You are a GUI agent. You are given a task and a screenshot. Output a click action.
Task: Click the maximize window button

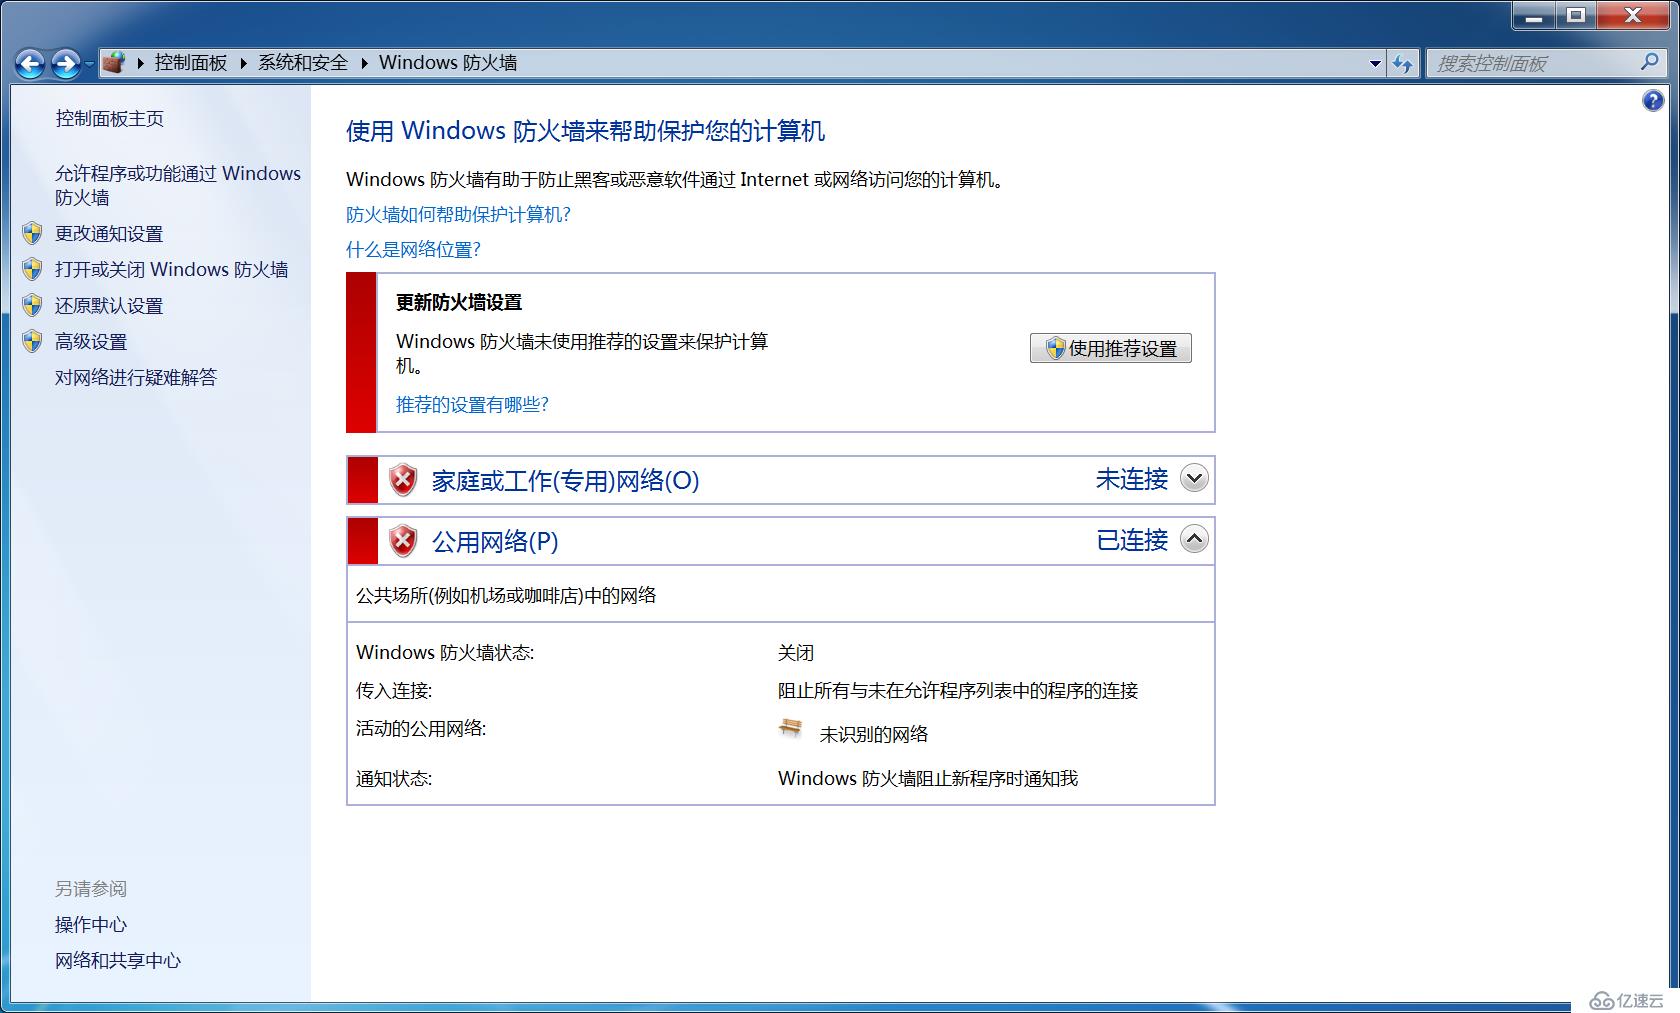1576,15
